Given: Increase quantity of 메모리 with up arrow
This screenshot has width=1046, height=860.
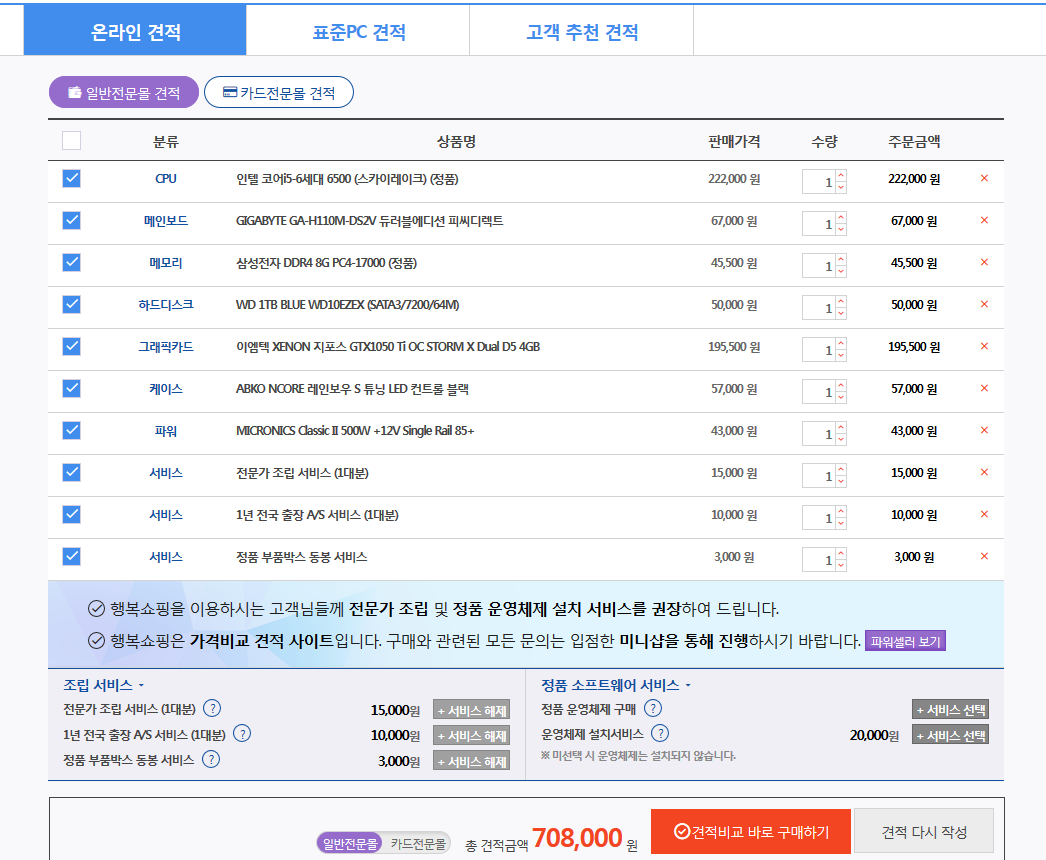Looking at the screenshot, I should click(x=841, y=260).
